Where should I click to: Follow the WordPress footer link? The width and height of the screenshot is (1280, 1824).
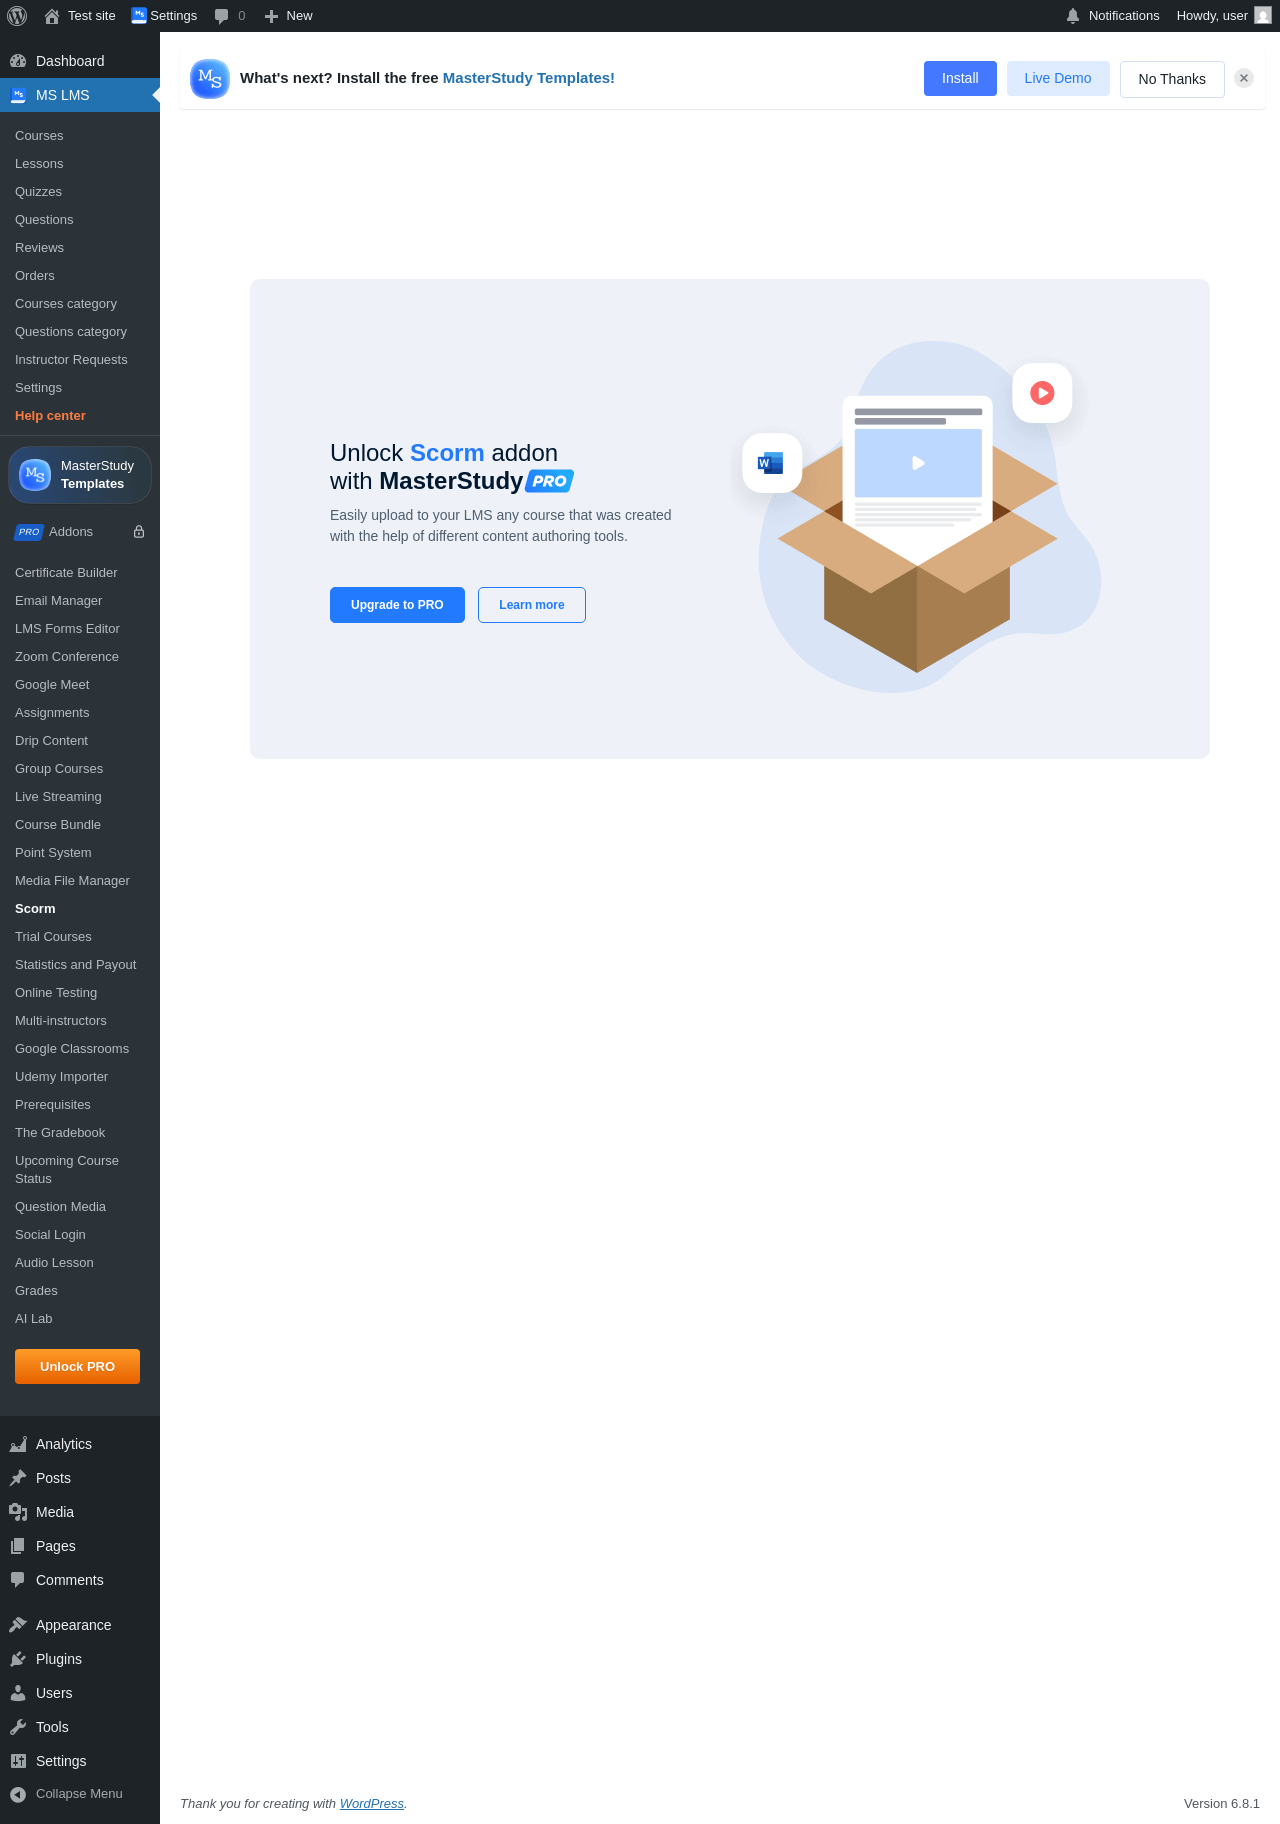[372, 1804]
